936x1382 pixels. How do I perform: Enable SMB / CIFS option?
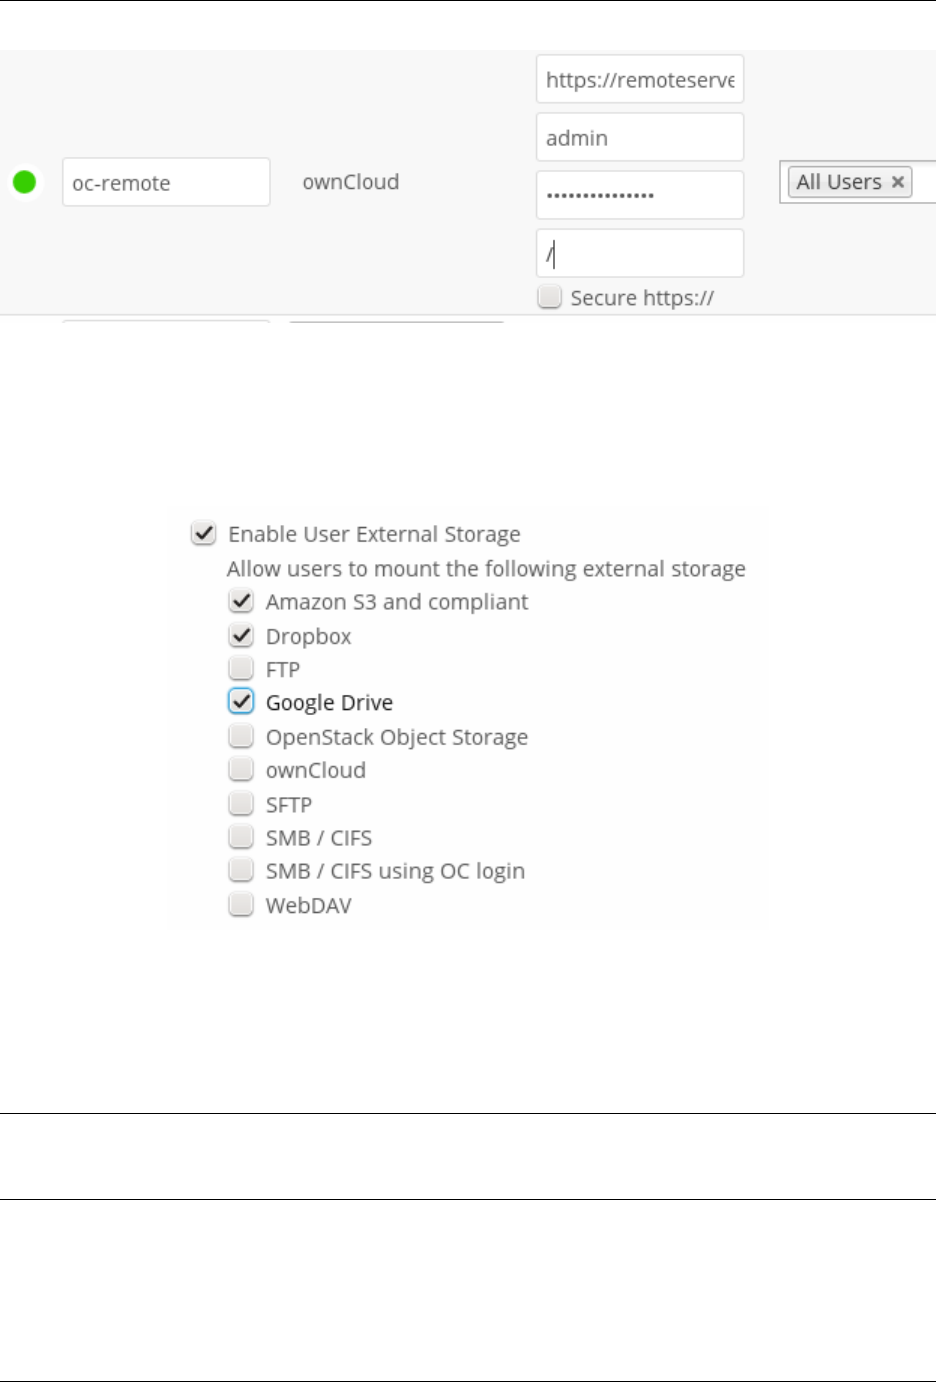click(241, 837)
